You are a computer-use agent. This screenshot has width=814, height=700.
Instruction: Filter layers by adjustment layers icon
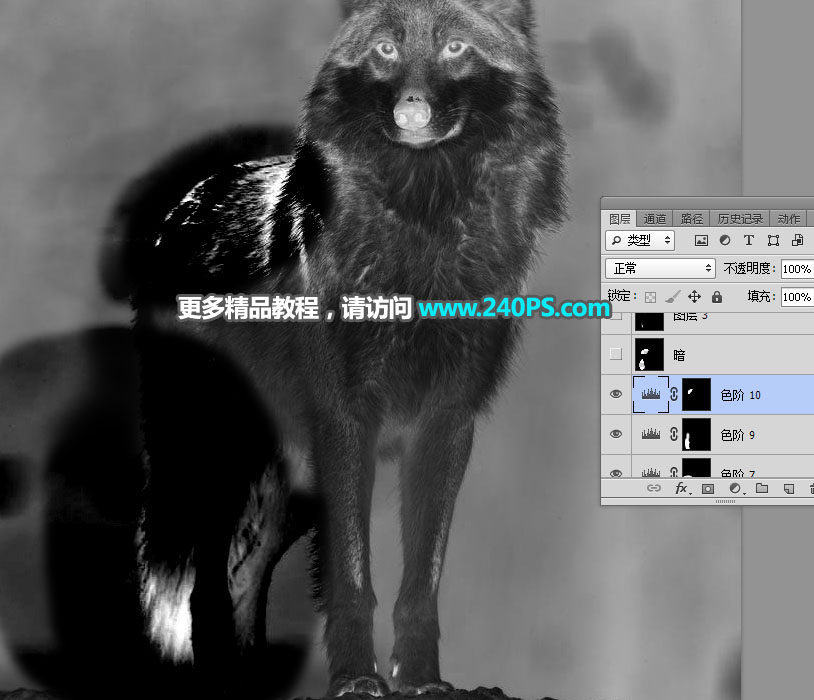tap(725, 240)
